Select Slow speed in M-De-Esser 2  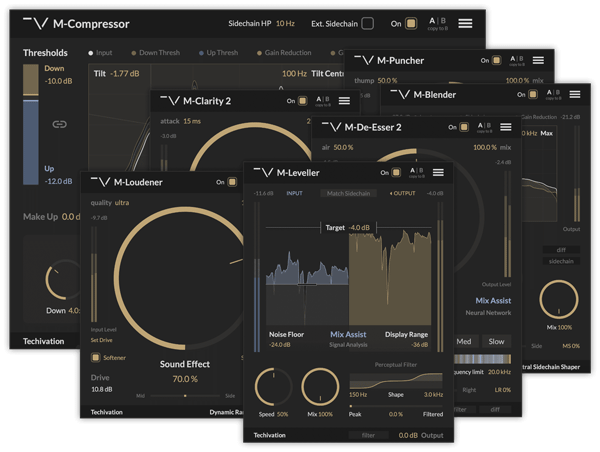pos(496,341)
